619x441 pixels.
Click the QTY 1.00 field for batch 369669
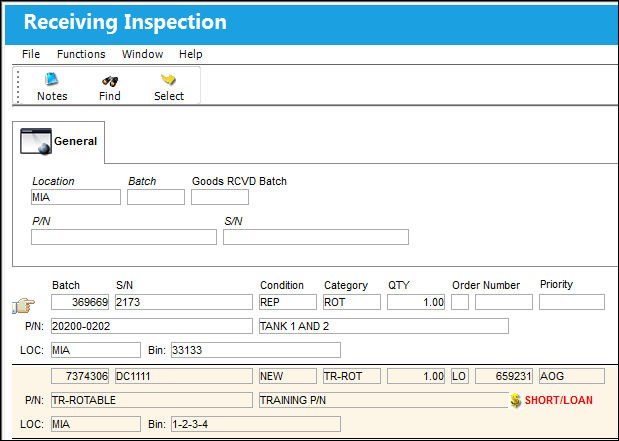(x=416, y=302)
